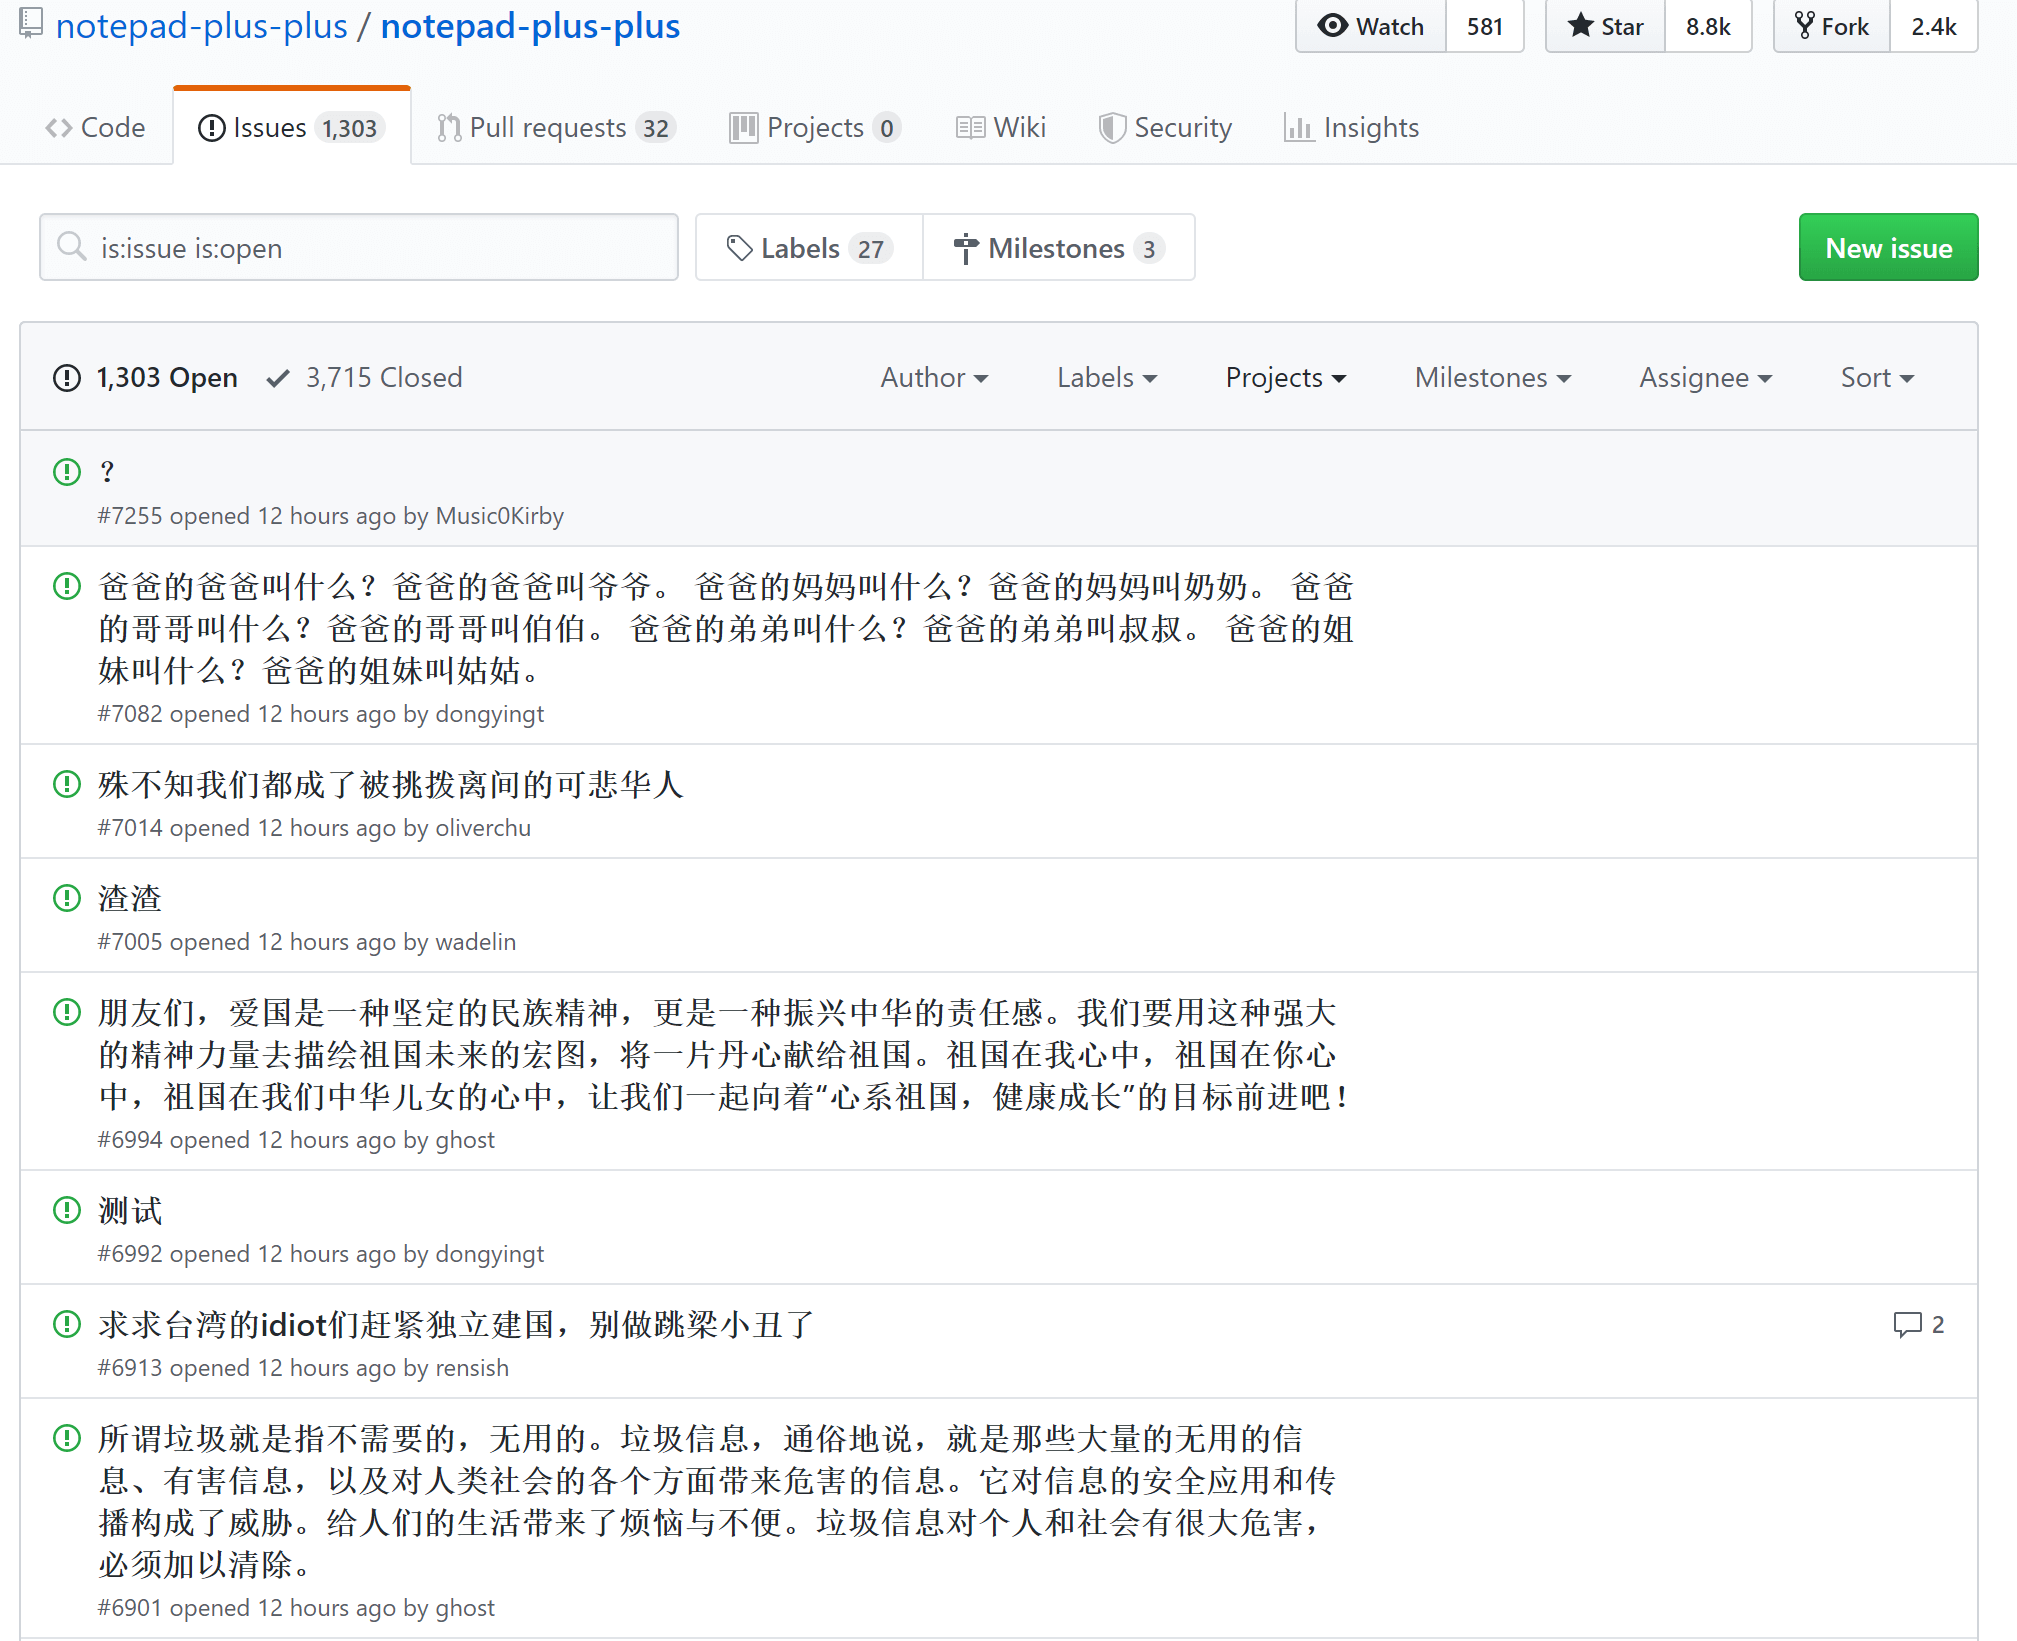The width and height of the screenshot is (2017, 1641).
Task: Open issue #6994 starting with 朋友们，爱国是
Action: click(724, 1054)
